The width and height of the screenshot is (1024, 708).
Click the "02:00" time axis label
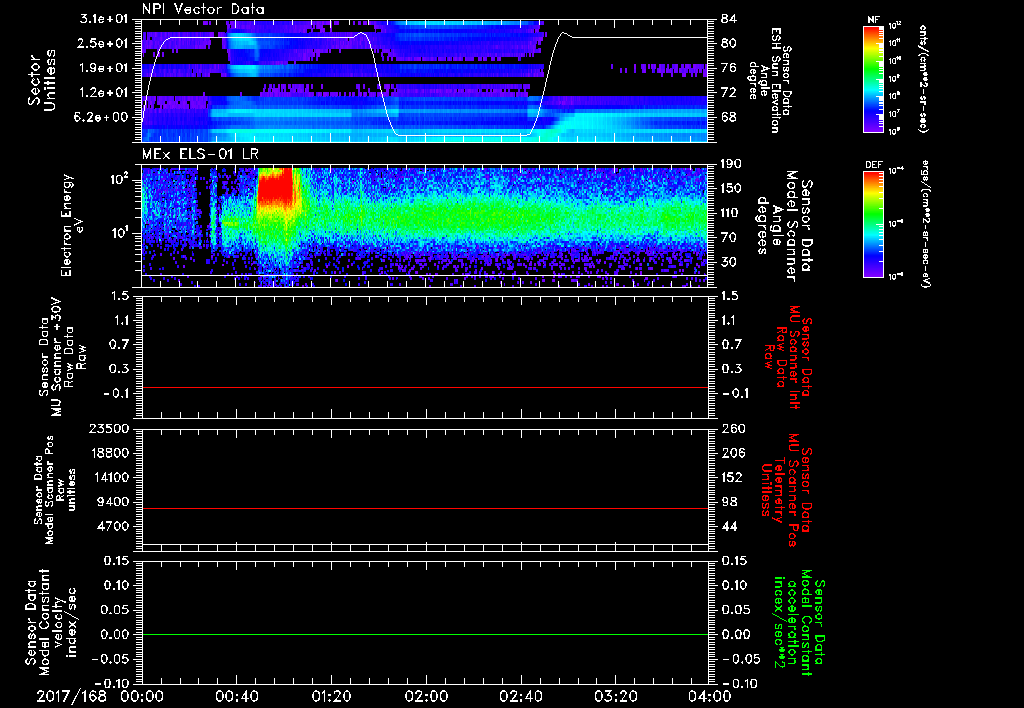tap(426, 696)
